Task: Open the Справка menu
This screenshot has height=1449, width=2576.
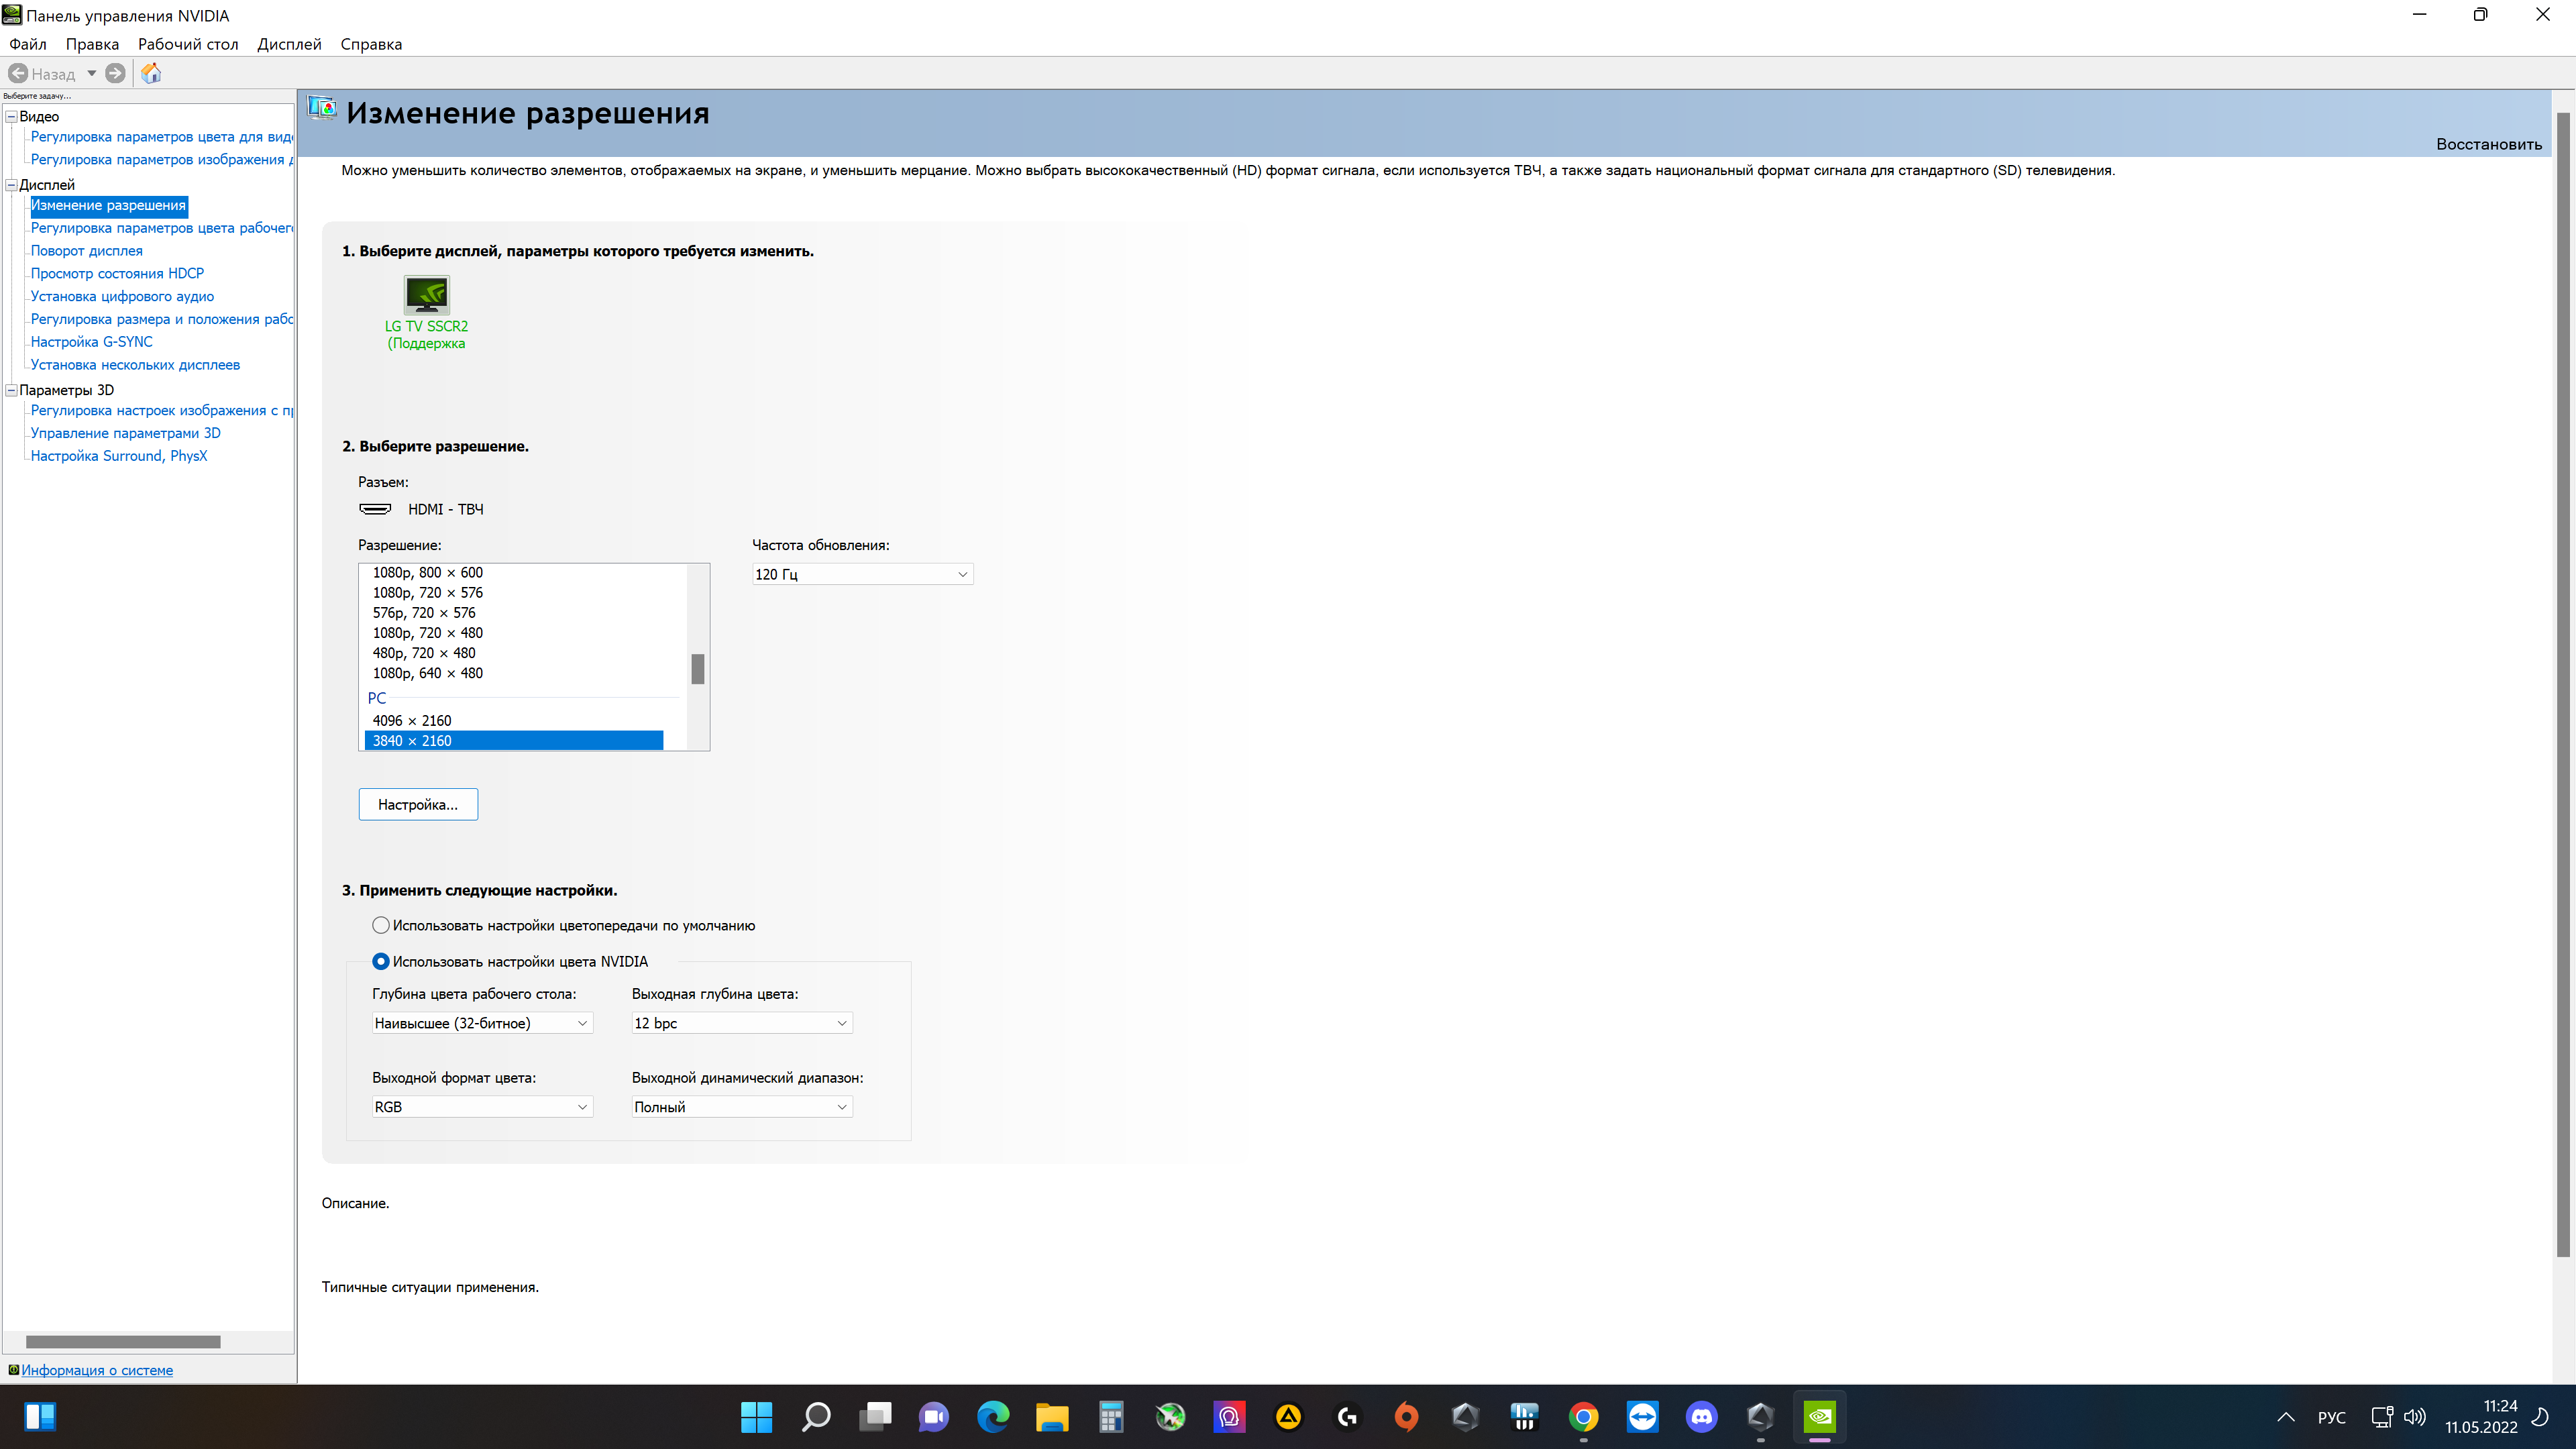Action: pyautogui.click(x=371, y=44)
